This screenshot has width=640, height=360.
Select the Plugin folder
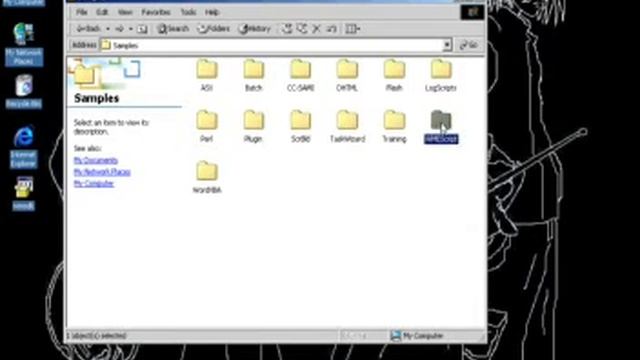253,127
